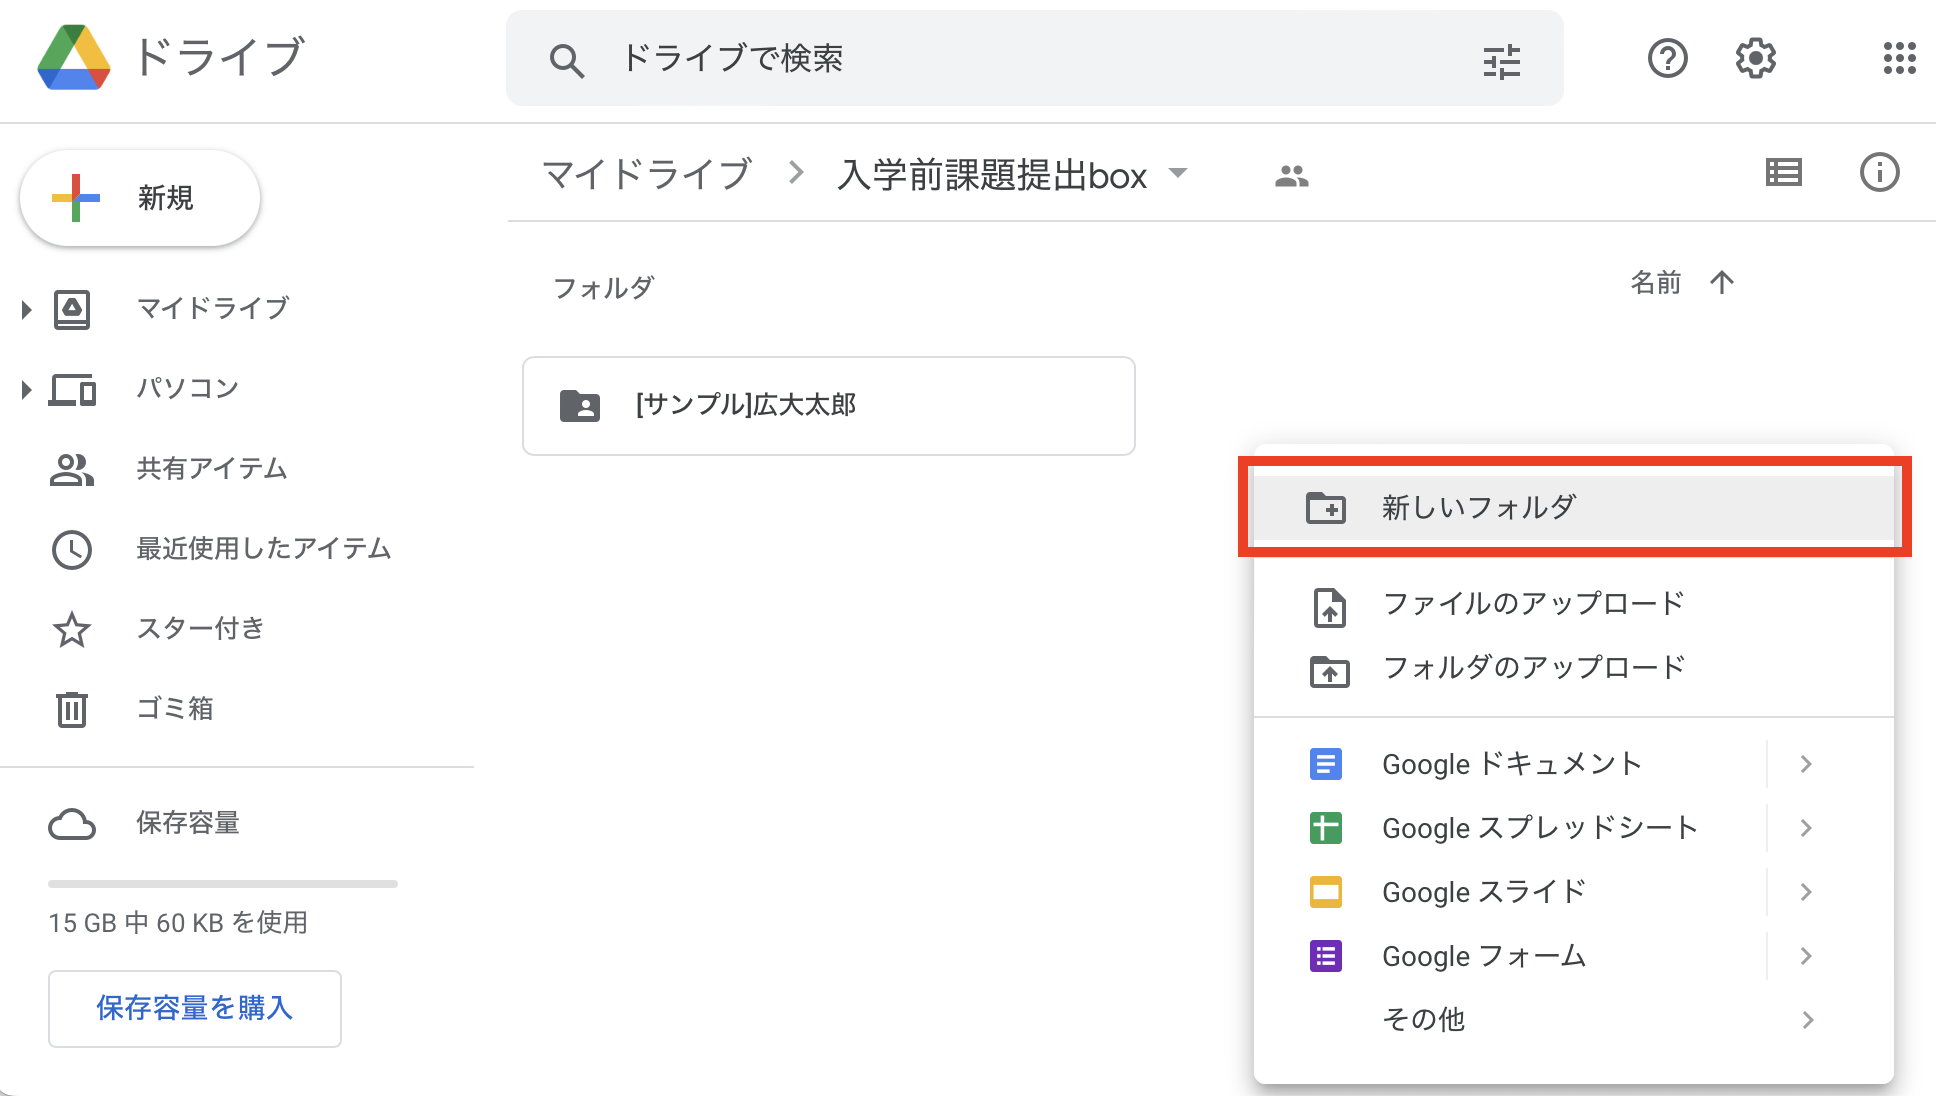
Task: Expand the その他 submenu arrow
Action: [x=1807, y=1020]
